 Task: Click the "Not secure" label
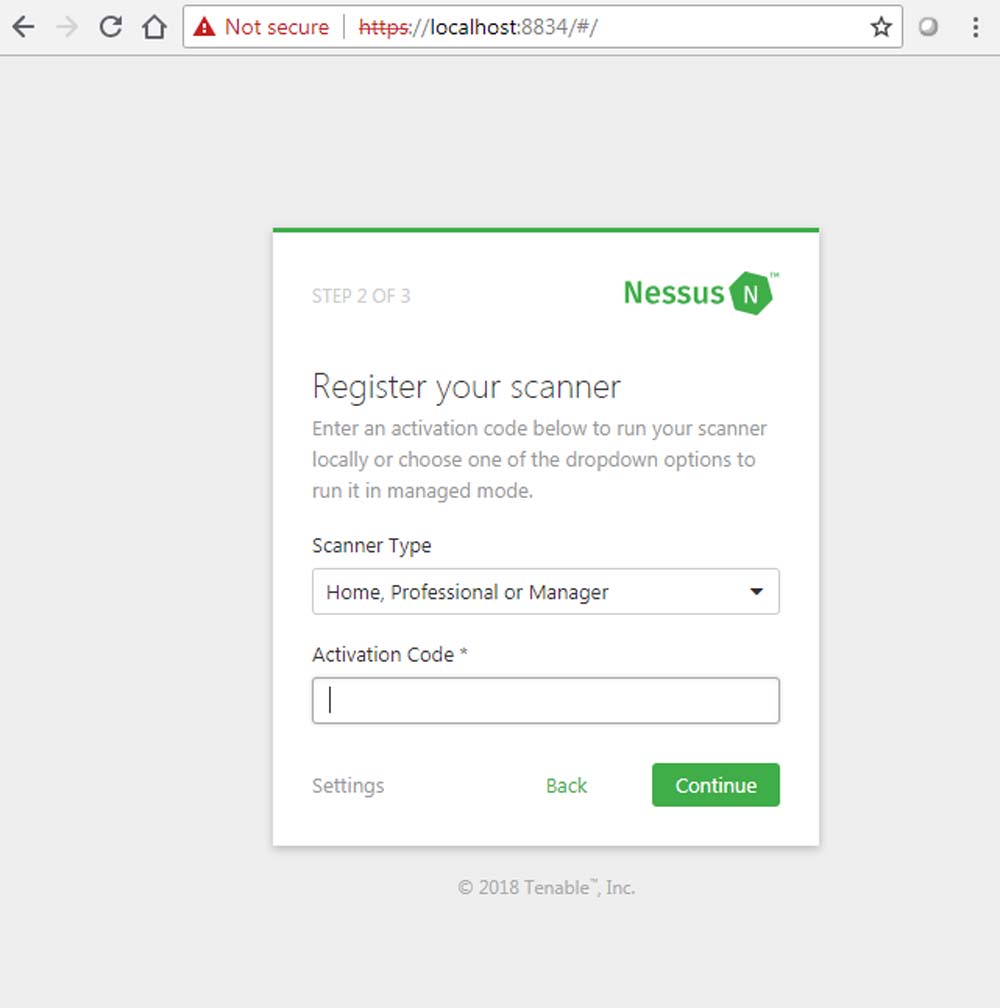277,27
